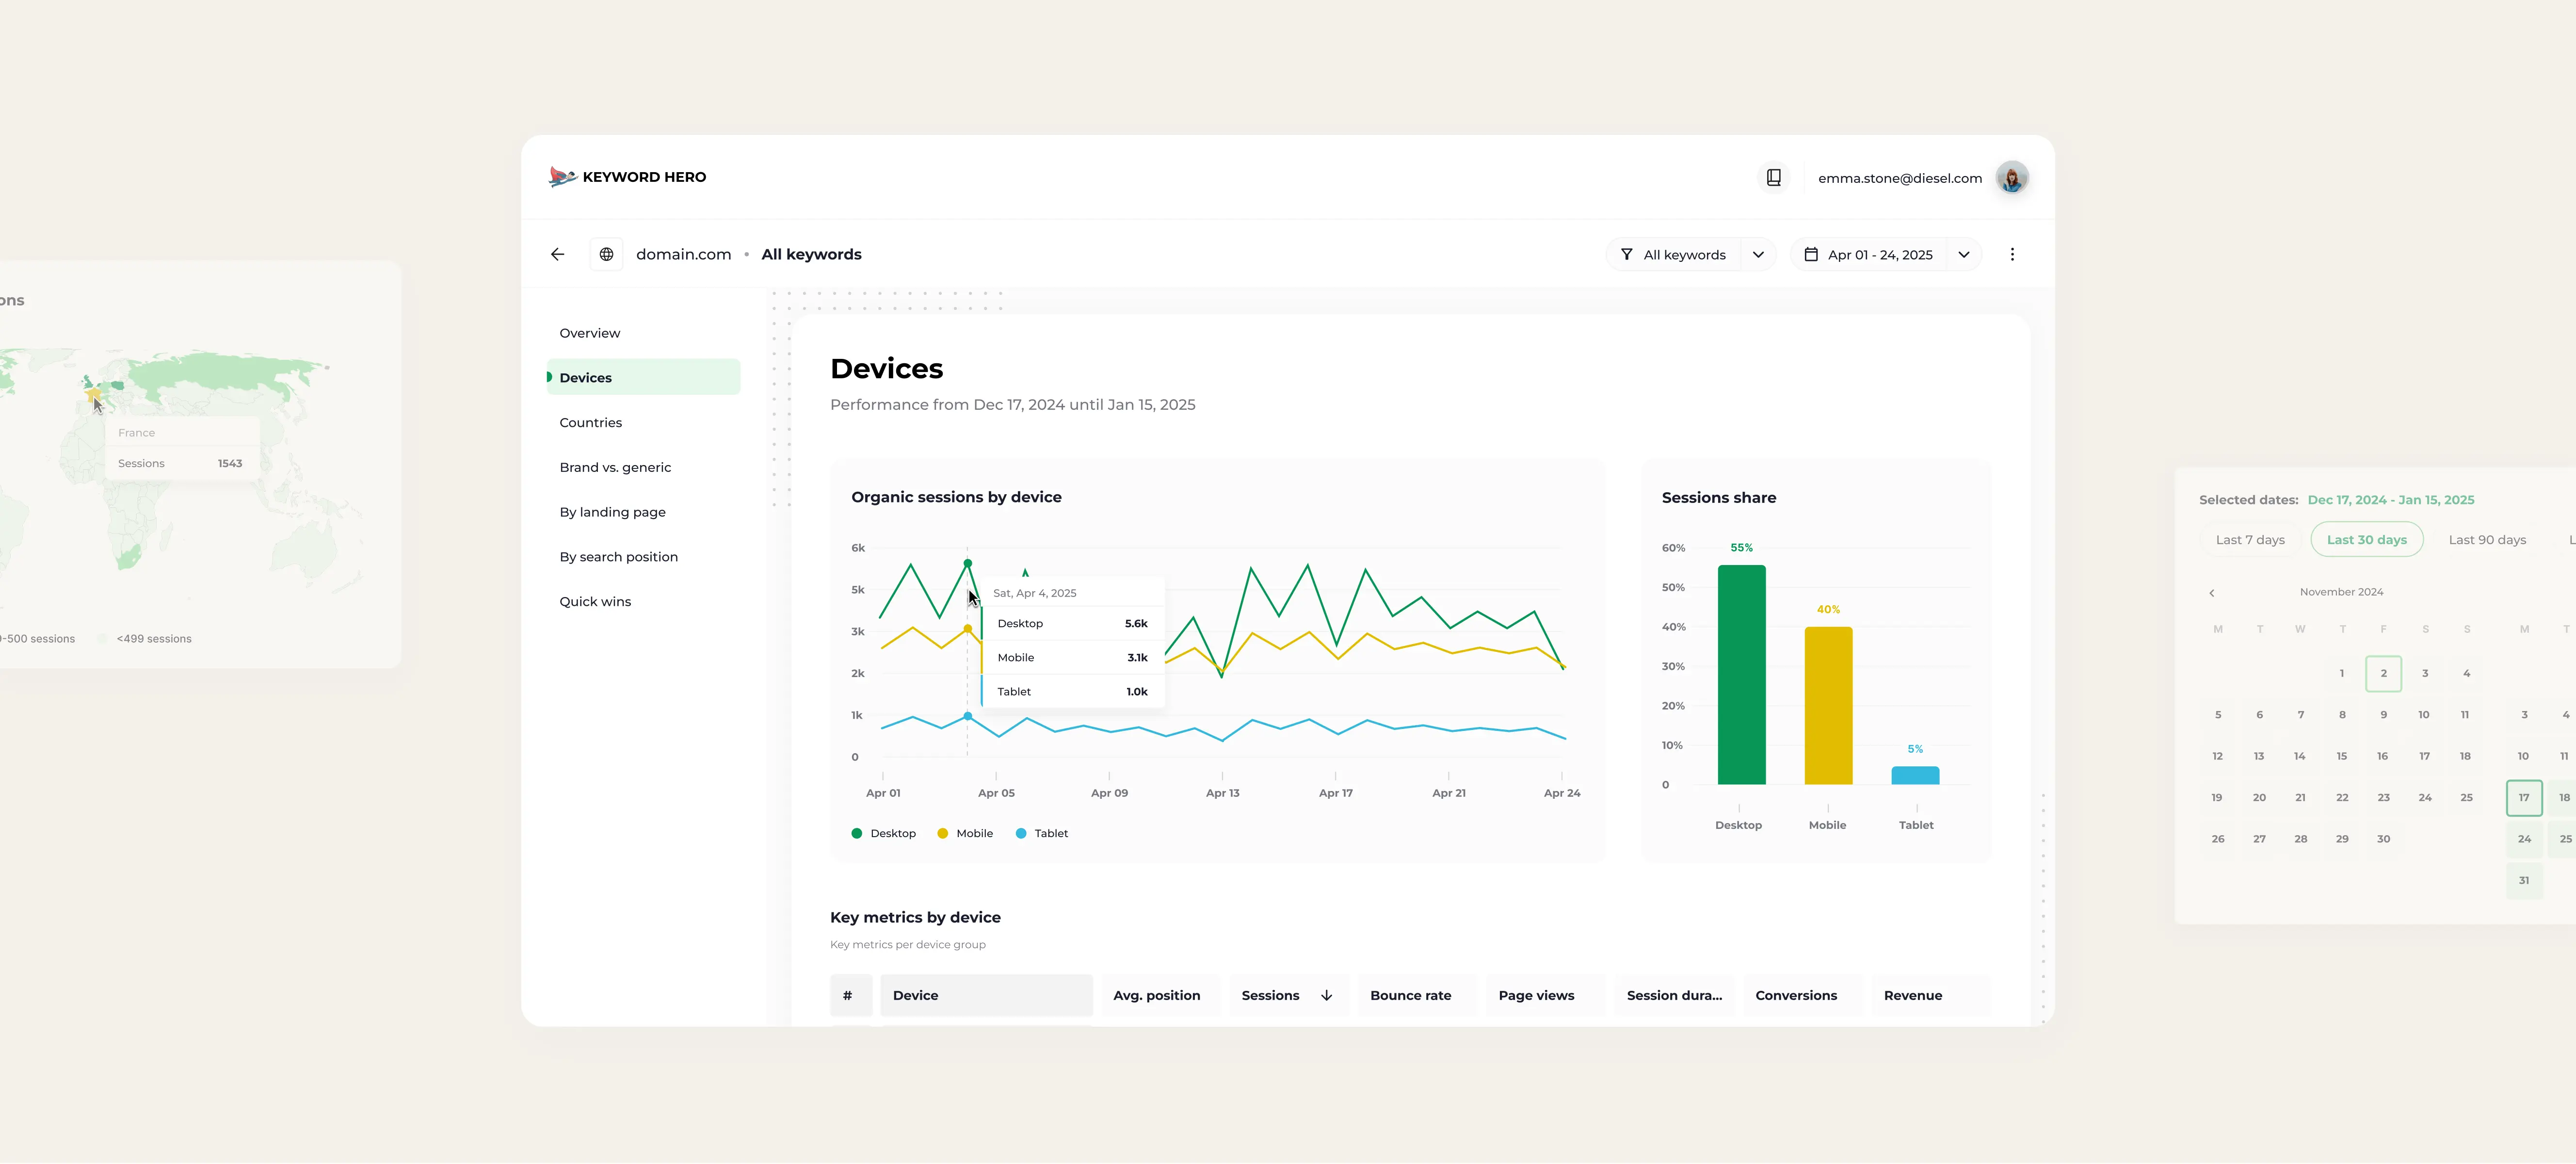This screenshot has width=2576, height=1164.
Task: Pick November 15 in the calendar
Action: [x=2341, y=756]
